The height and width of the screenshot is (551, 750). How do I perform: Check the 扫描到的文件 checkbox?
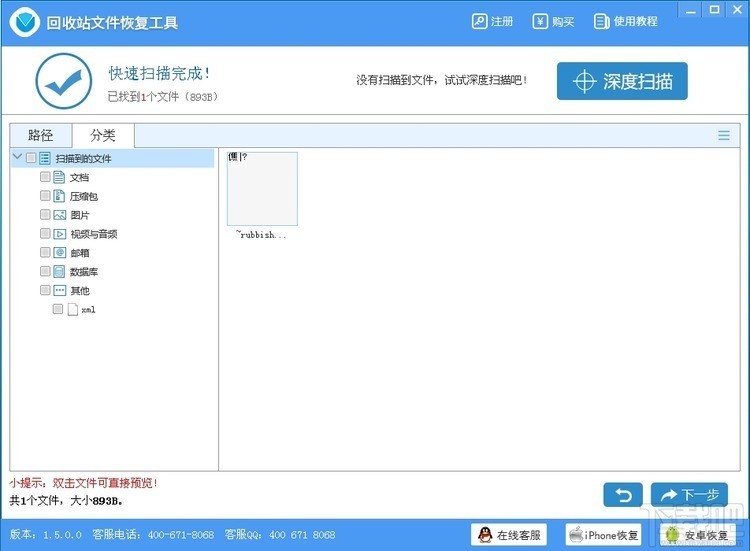31,157
